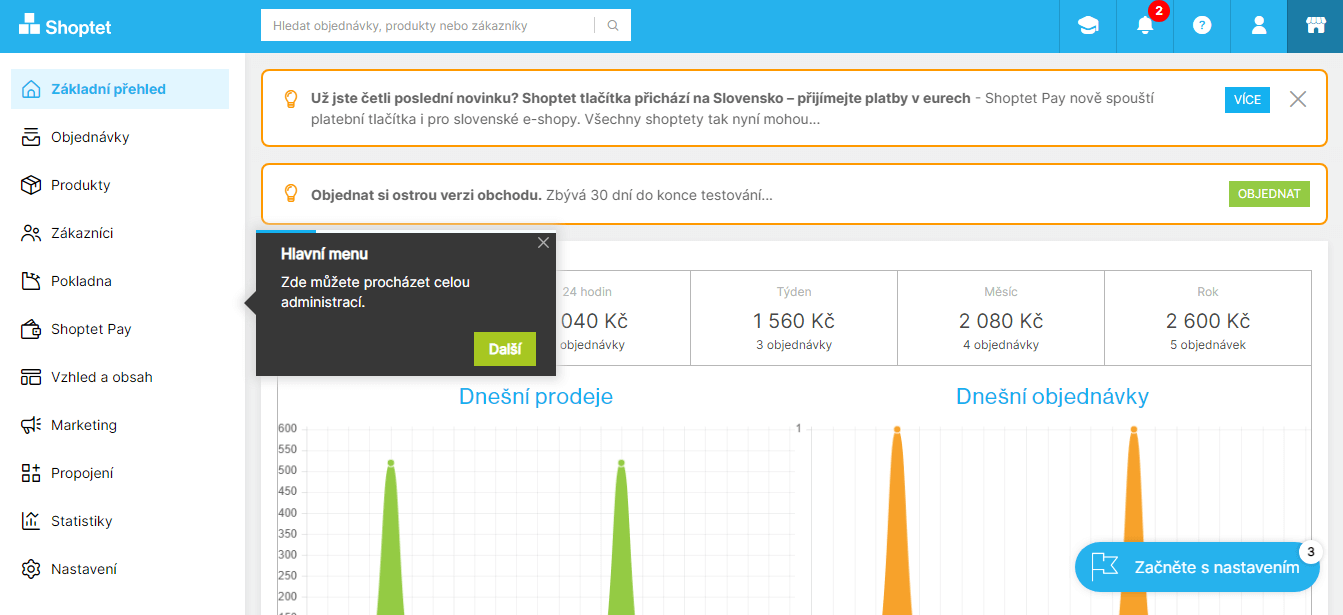Screen dimensions: 1343x615
Task: Open Pokladna menu item
Action: (x=120, y=281)
